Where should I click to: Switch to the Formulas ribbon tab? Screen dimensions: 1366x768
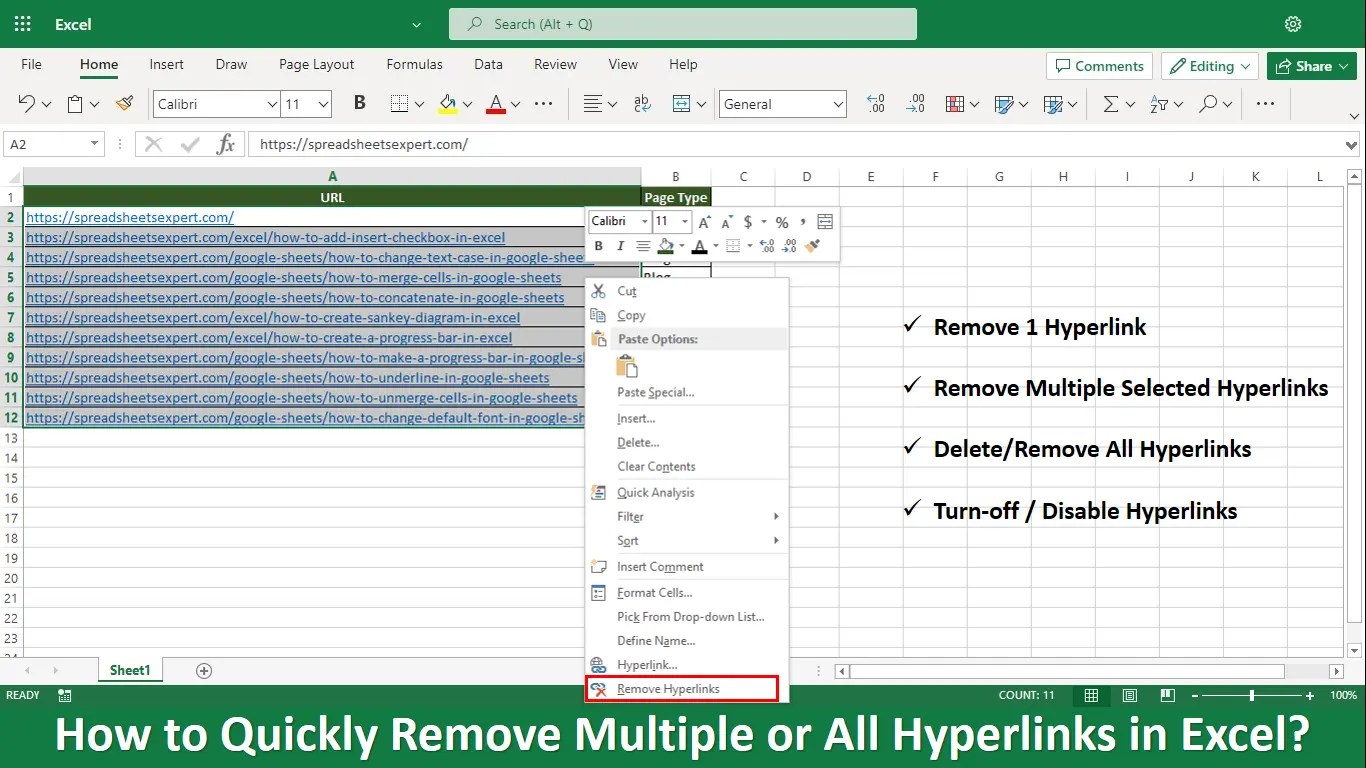coord(414,64)
